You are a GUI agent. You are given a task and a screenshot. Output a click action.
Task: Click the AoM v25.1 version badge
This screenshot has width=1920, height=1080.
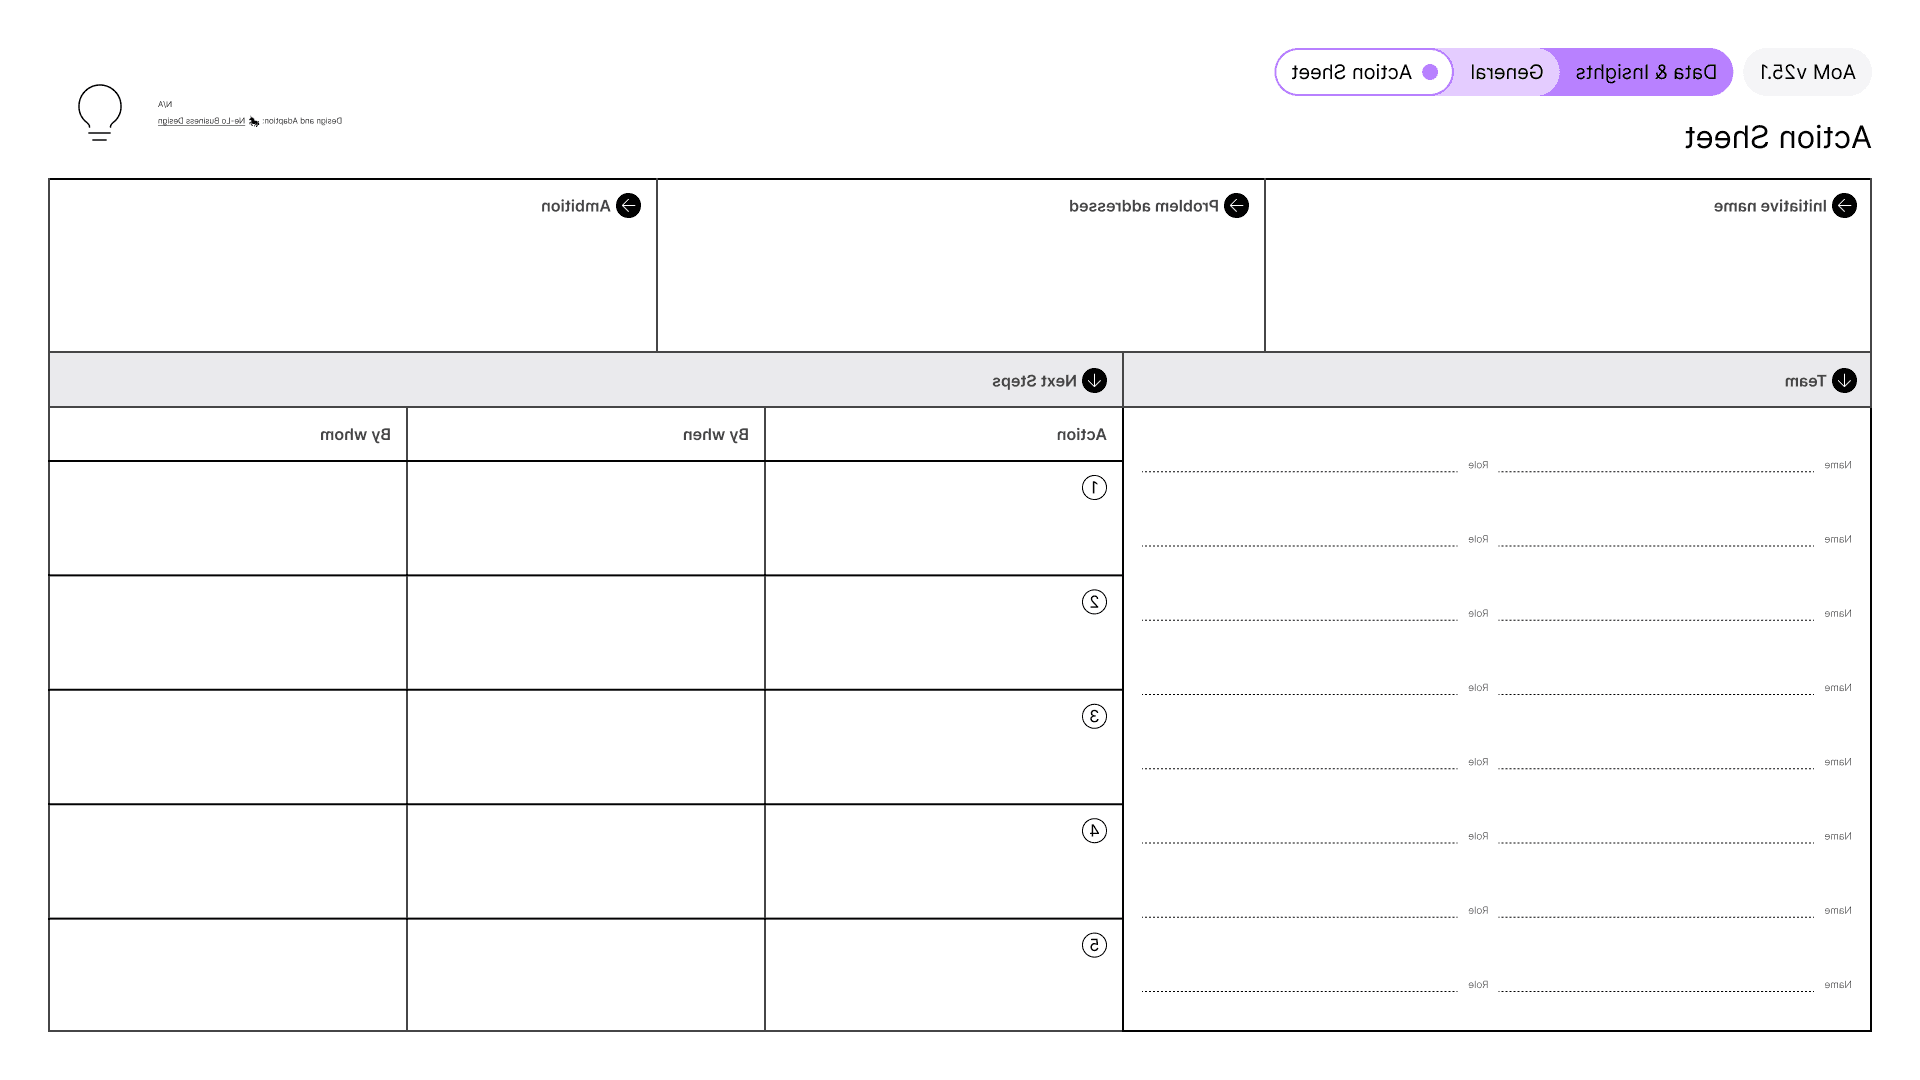(1807, 72)
